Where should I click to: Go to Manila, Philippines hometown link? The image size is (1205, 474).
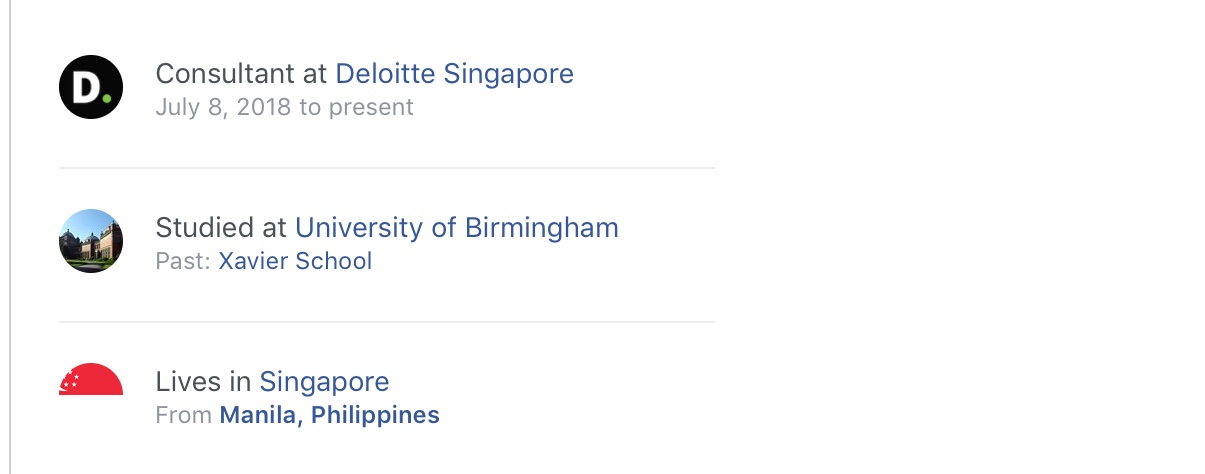pos(329,415)
